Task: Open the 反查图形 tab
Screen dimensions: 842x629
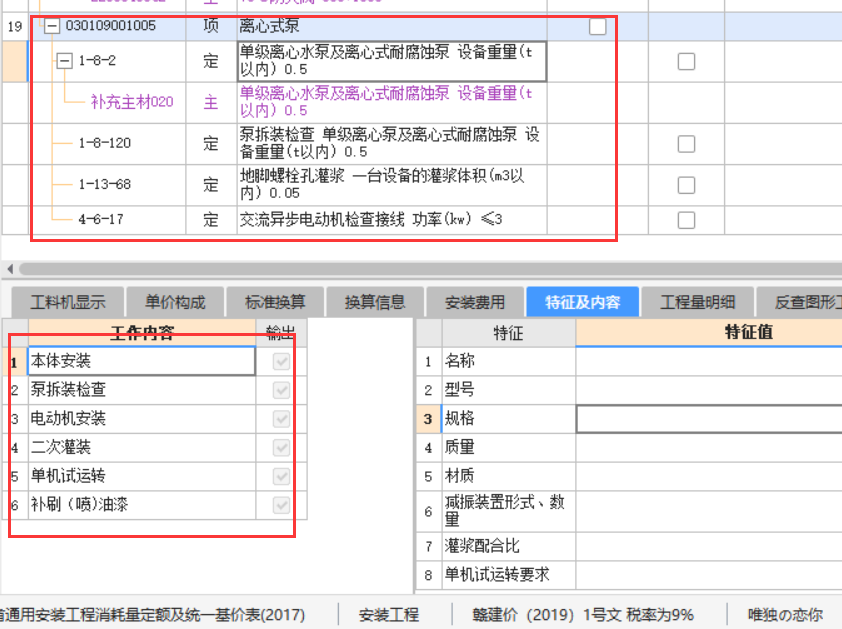Action: click(x=800, y=302)
